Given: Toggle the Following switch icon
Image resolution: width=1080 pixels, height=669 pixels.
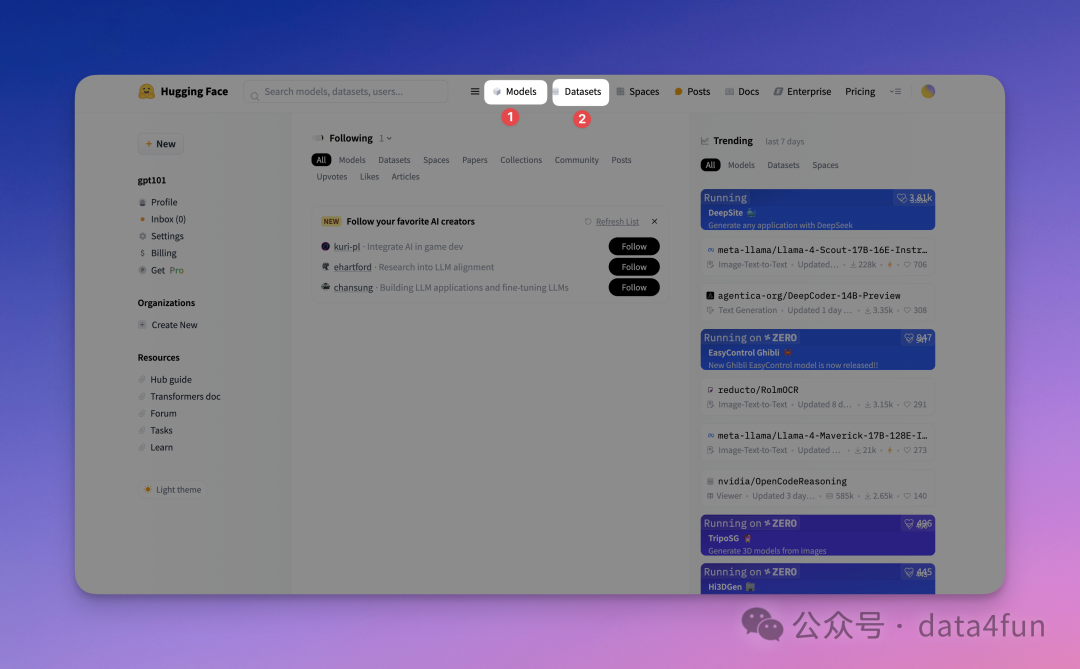Looking at the screenshot, I should pyautogui.click(x=318, y=138).
